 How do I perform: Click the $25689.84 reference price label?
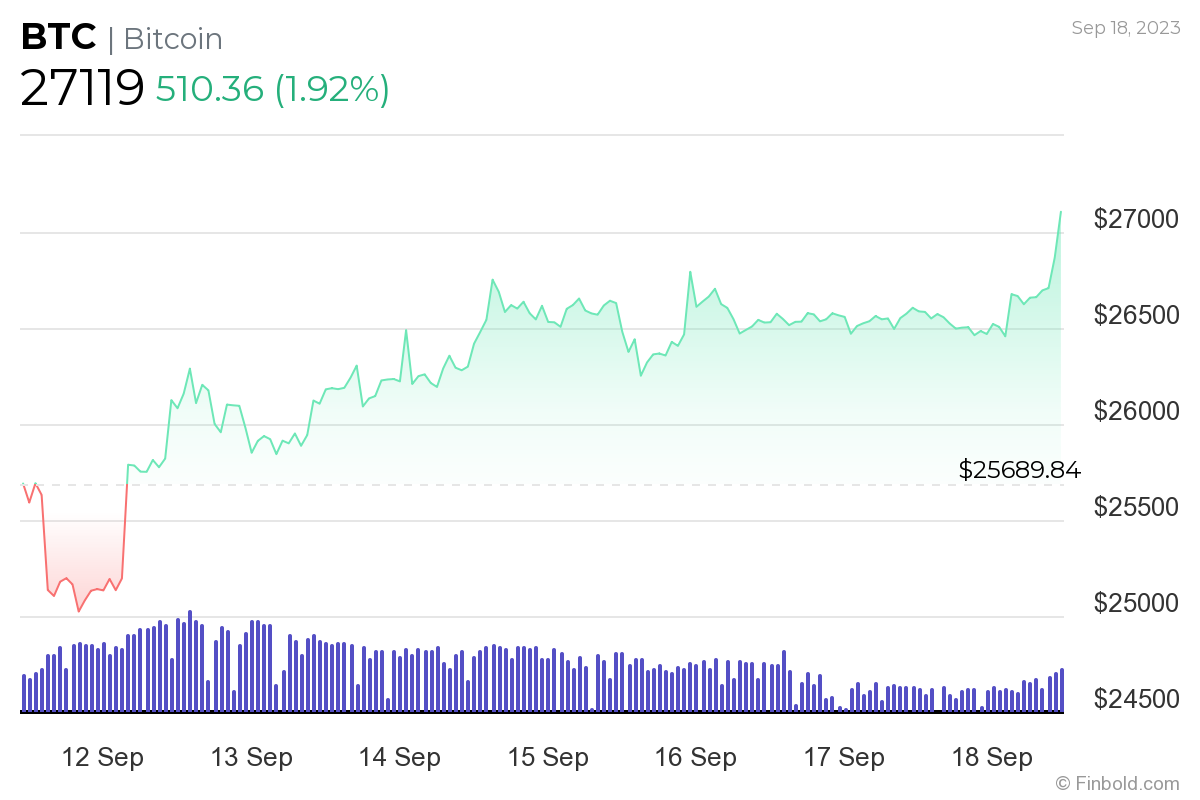(x=1020, y=469)
